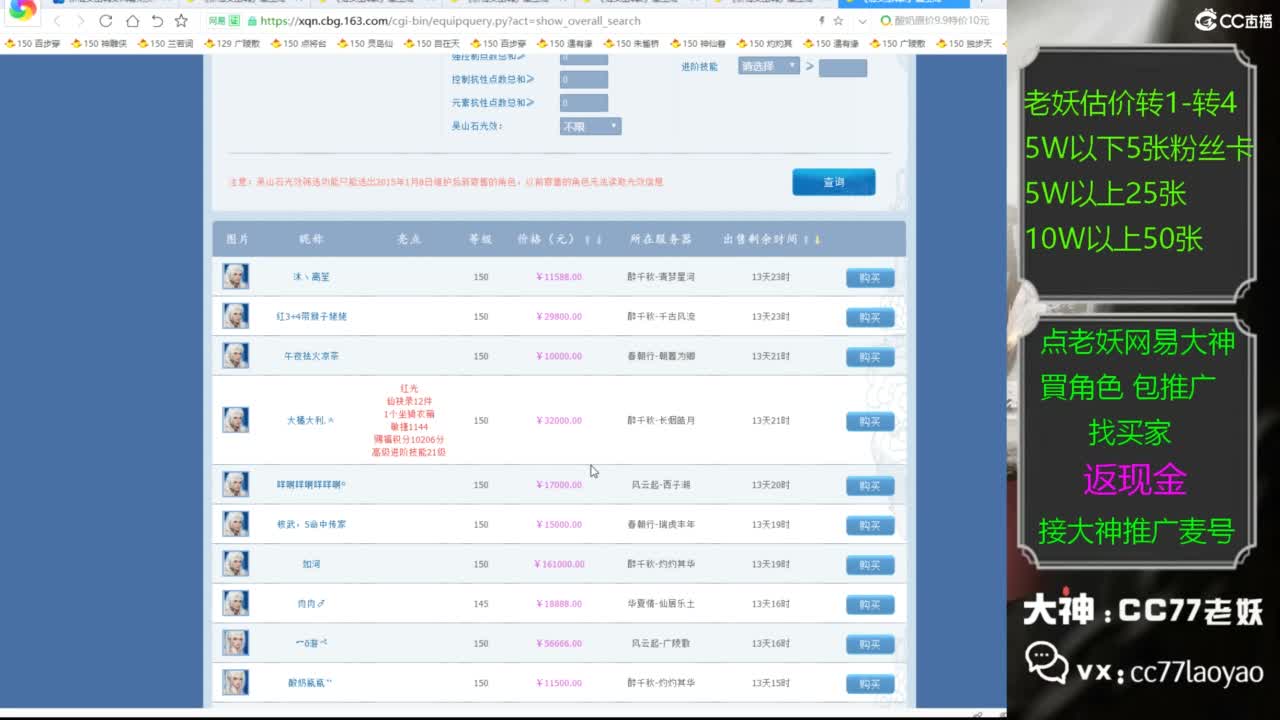Click 购买 for the ¥161000.00 listing
The width and height of the screenshot is (1280, 720).
[x=869, y=565]
